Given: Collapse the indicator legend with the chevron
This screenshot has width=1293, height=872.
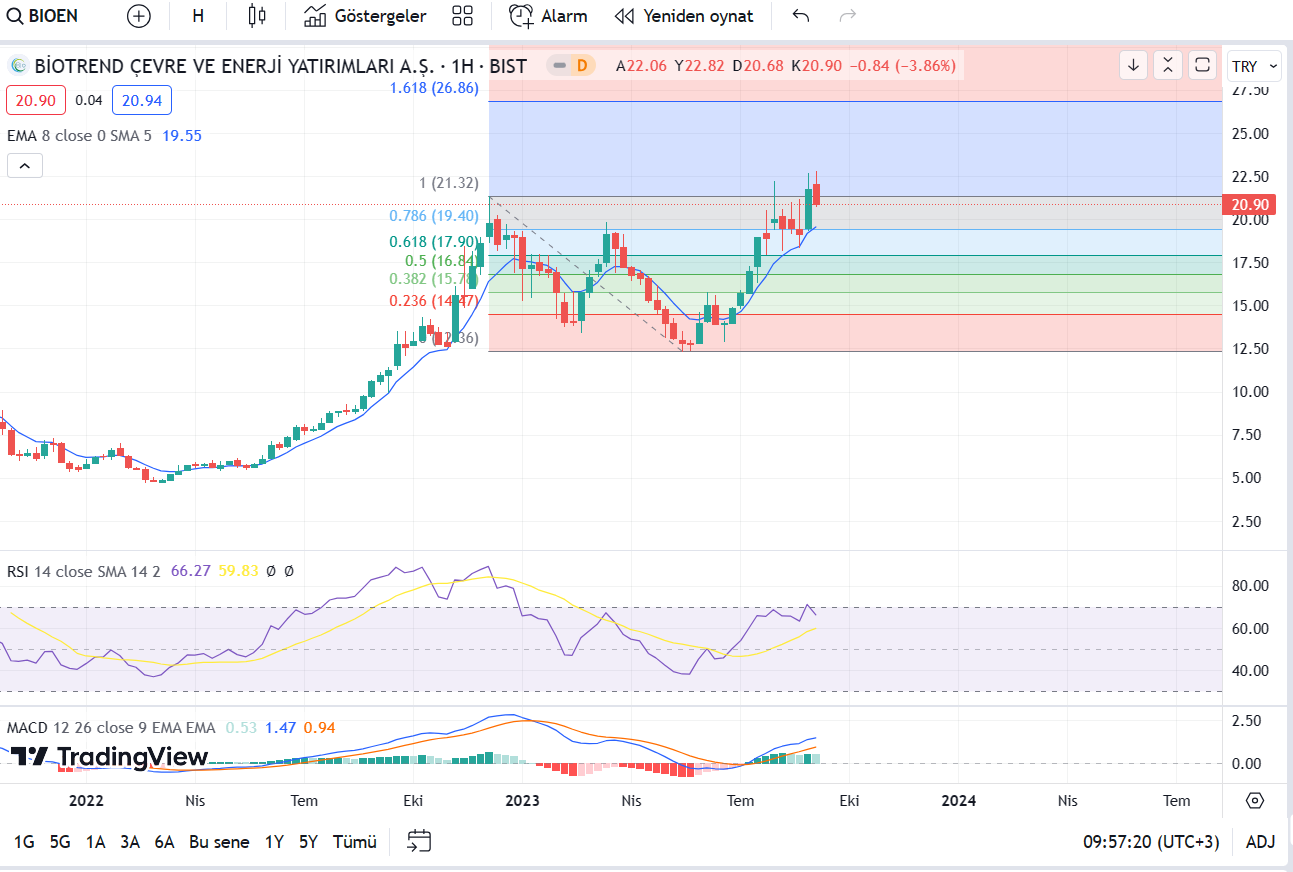Looking at the screenshot, I should (x=25, y=166).
